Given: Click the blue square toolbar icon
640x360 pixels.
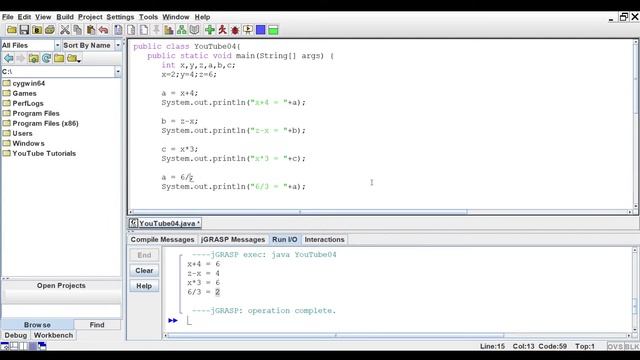Looking at the screenshot, I should pos(260,30).
